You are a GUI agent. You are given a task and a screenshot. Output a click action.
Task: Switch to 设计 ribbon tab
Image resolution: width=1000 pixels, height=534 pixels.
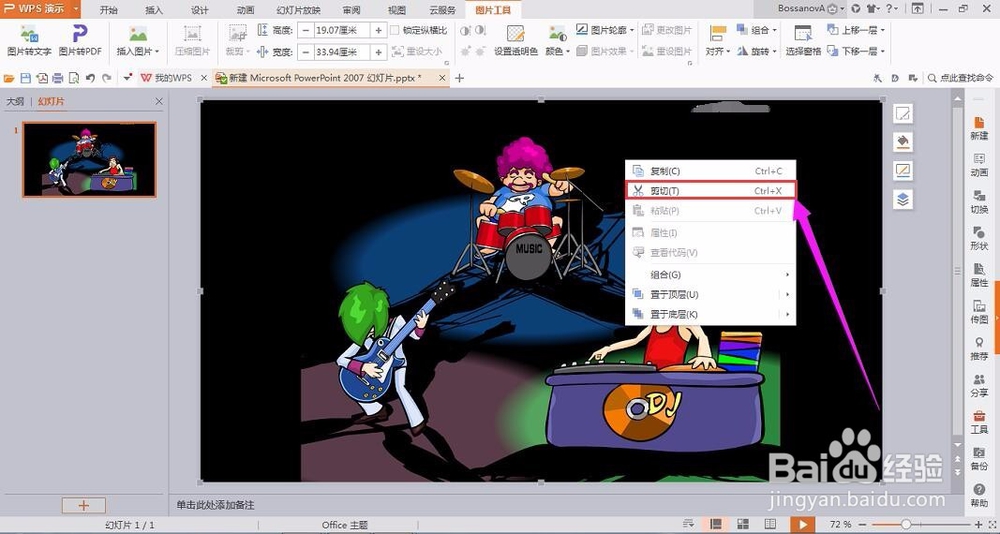pos(200,10)
